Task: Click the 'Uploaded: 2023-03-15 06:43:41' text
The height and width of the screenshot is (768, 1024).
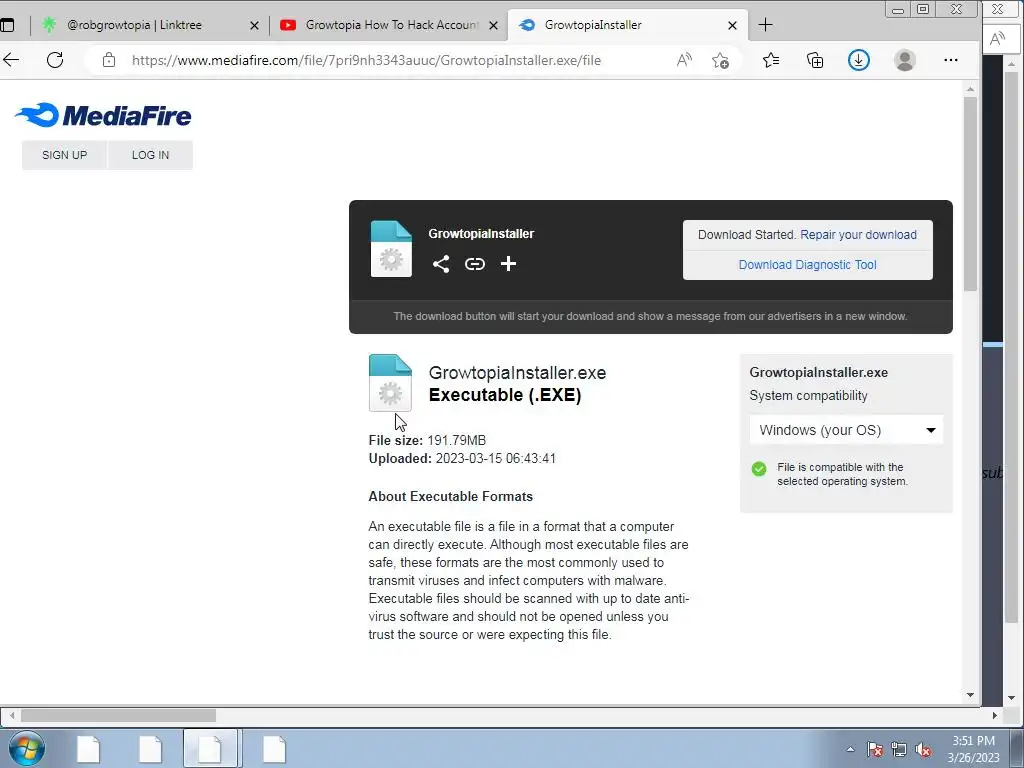Action: tap(462, 458)
